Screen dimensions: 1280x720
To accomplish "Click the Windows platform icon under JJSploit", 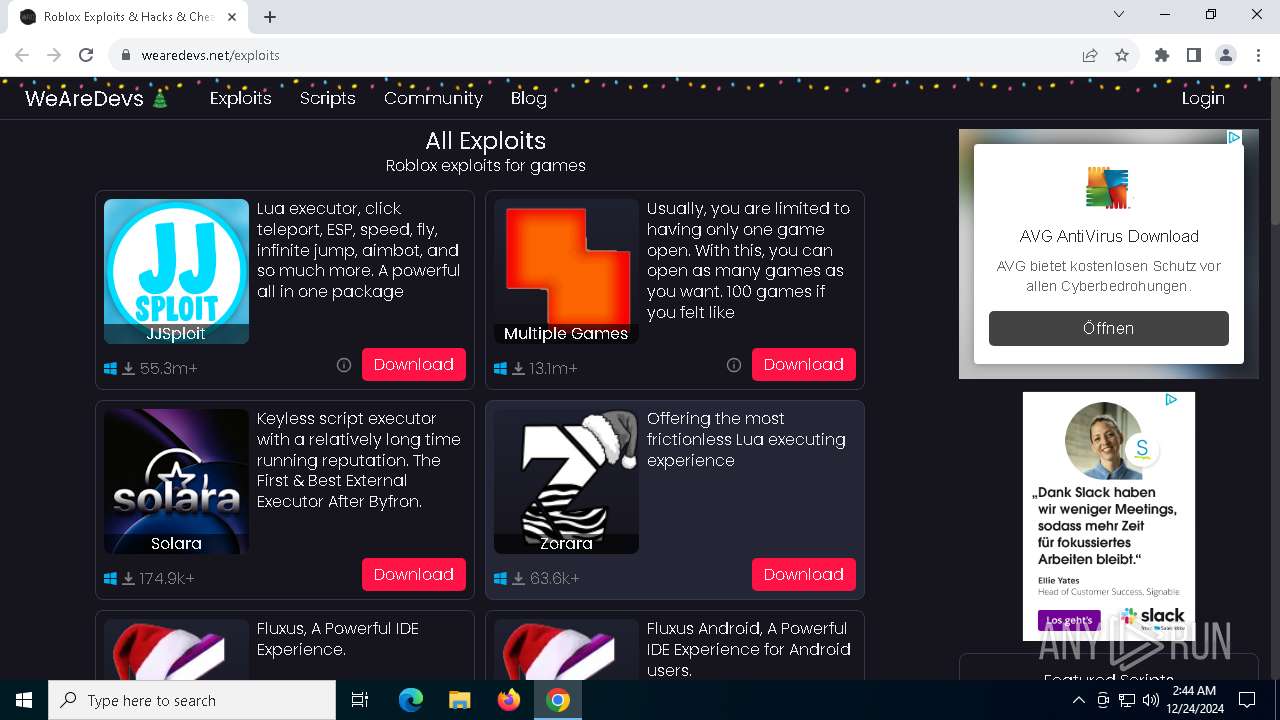I will click(x=111, y=369).
